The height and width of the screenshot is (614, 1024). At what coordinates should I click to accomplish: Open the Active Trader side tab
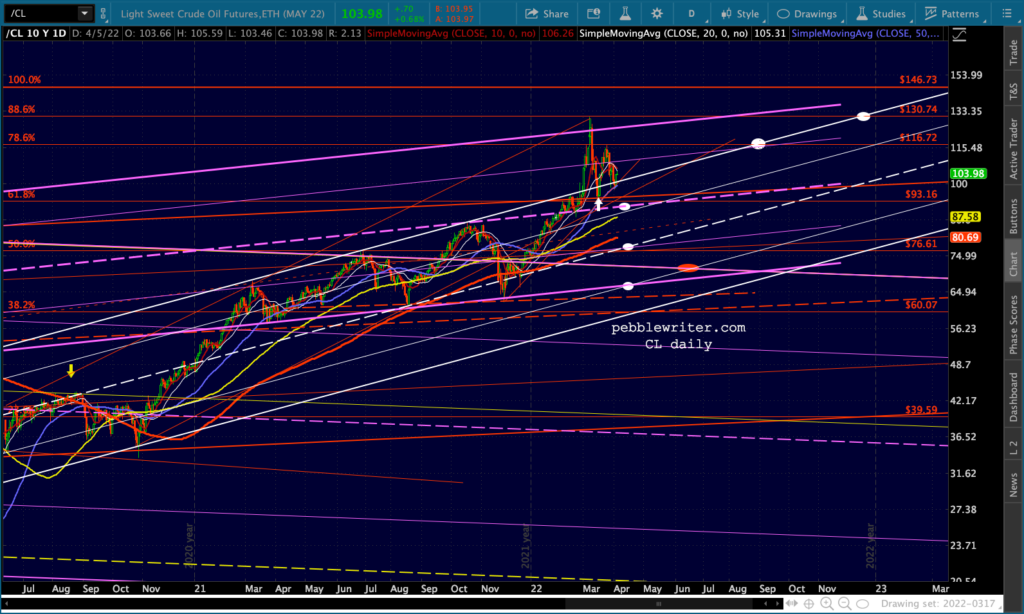pos(1014,148)
